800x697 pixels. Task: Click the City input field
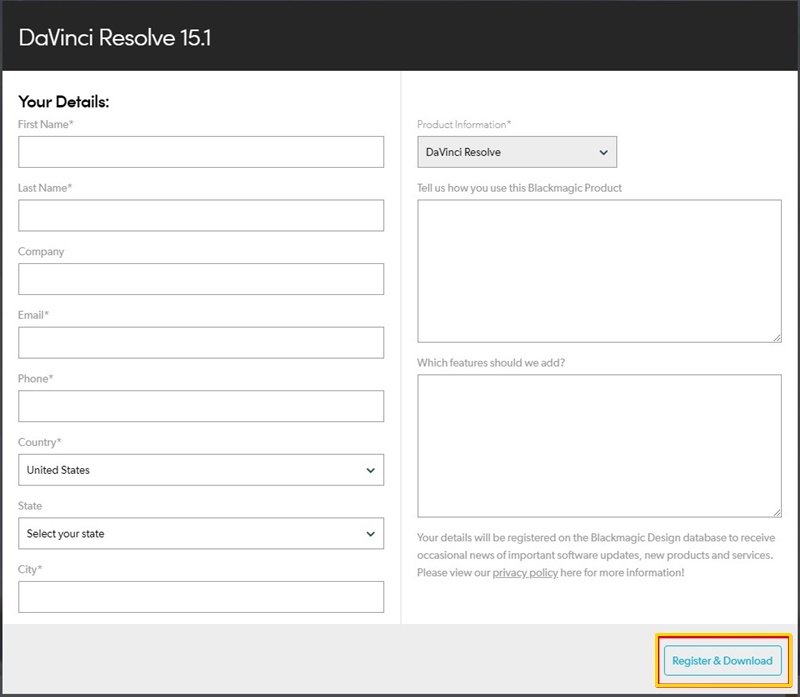(x=201, y=597)
